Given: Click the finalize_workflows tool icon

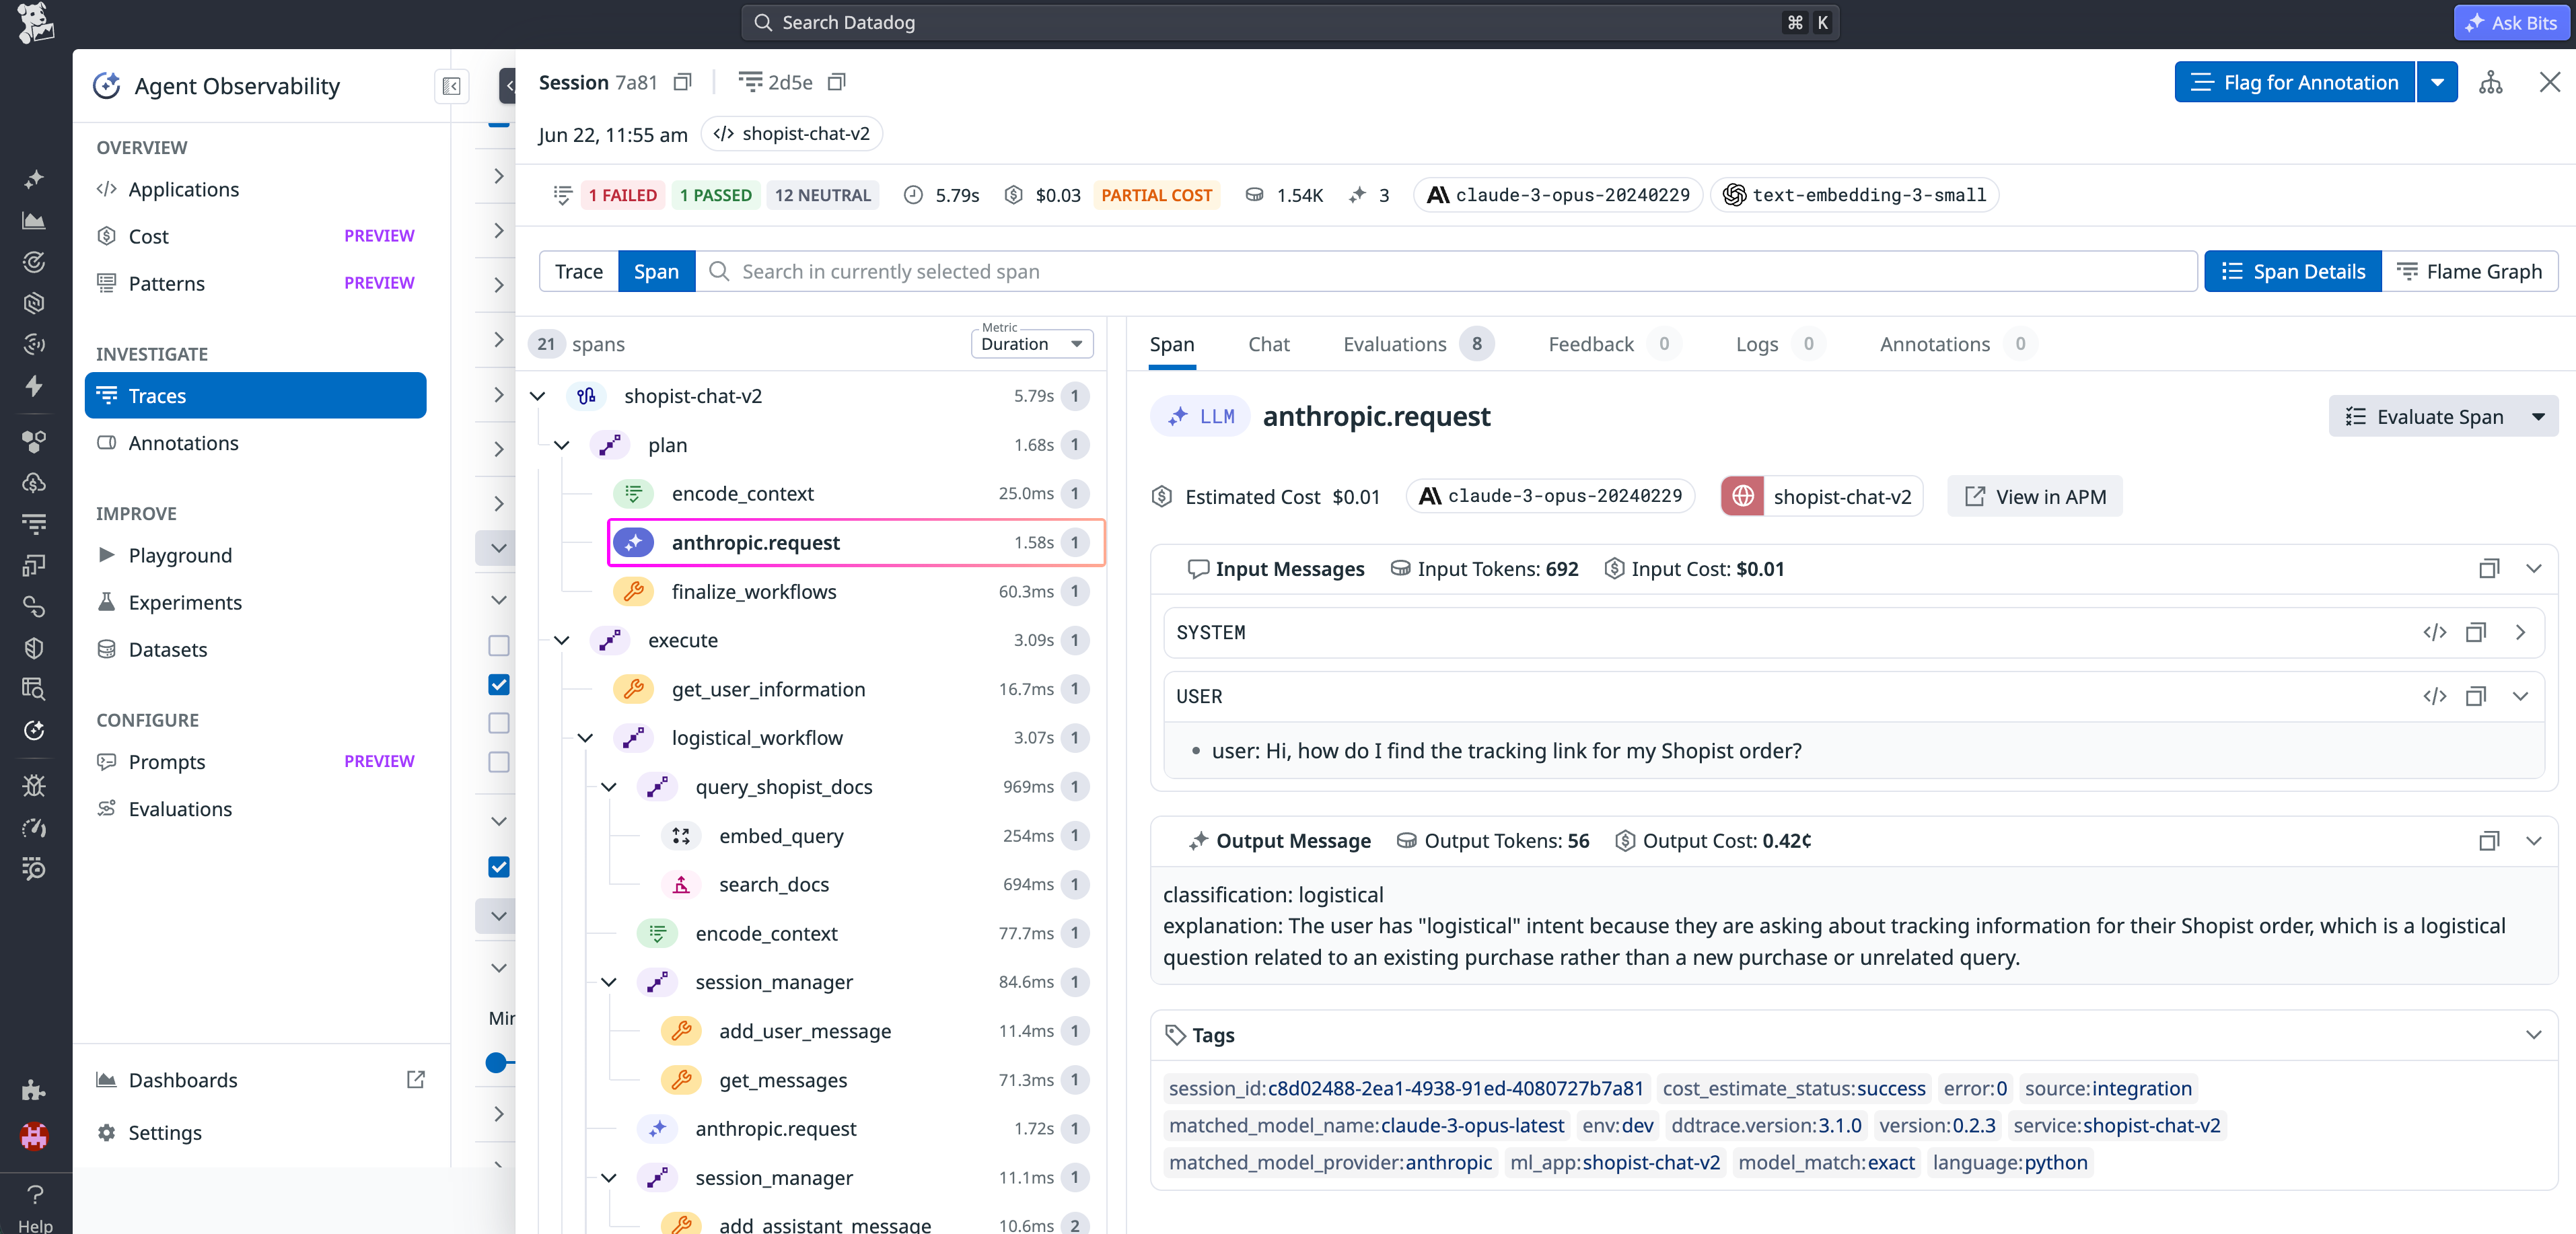Looking at the screenshot, I should click(633, 592).
